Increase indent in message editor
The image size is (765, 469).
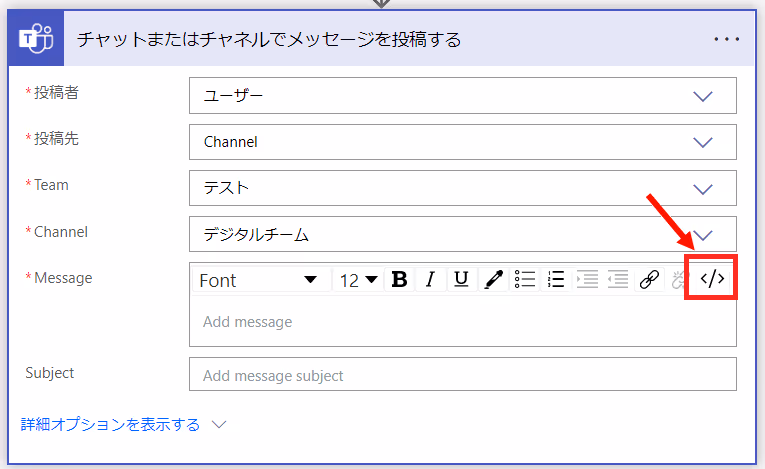(x=587, y=280)
